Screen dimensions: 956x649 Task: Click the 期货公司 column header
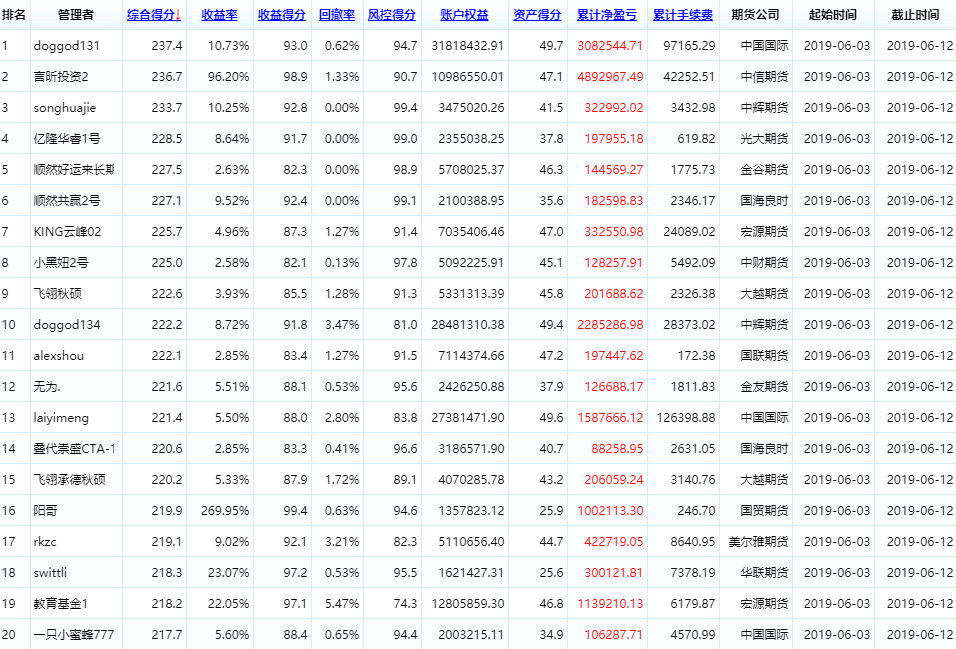point(755,15)
